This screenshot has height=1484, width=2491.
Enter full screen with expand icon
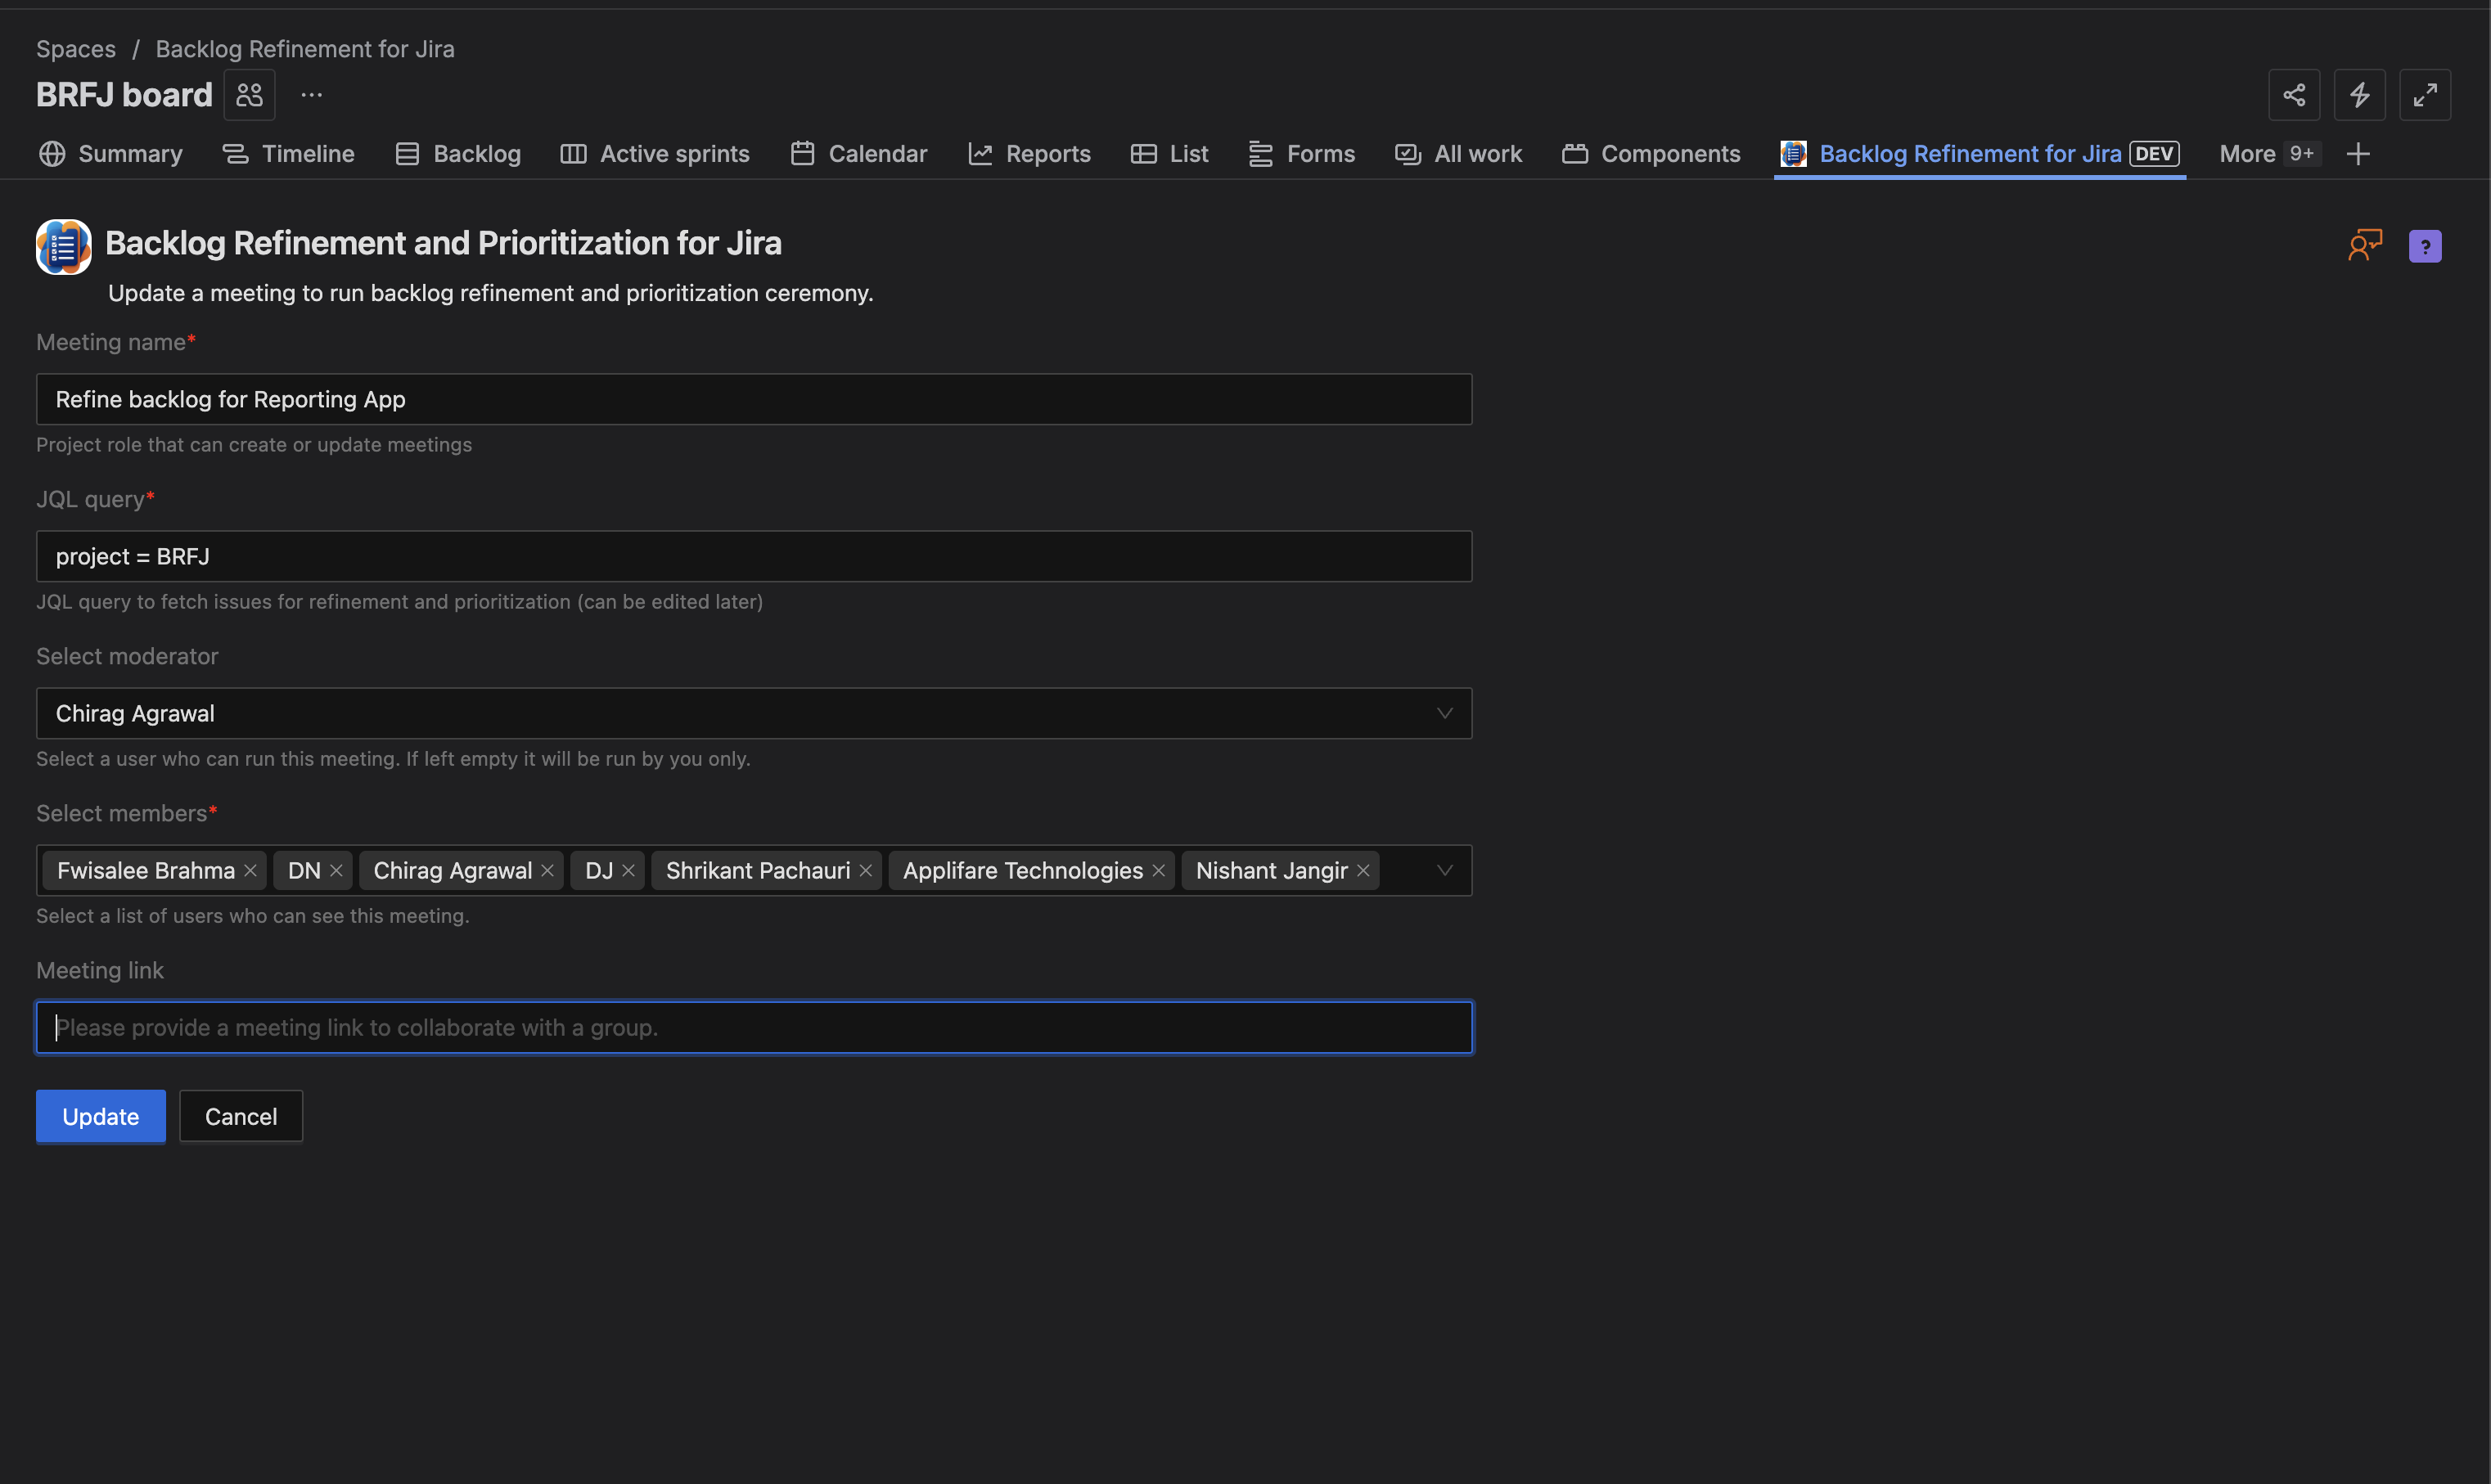2424,95
